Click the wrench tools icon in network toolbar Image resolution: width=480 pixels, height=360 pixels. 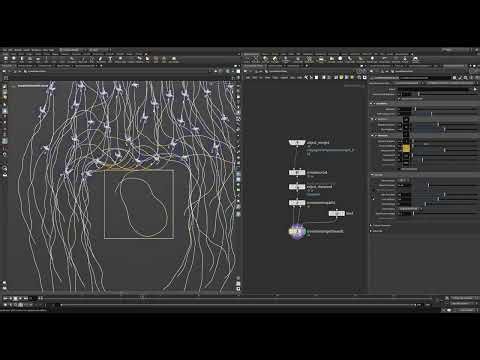tap(306, 77)
